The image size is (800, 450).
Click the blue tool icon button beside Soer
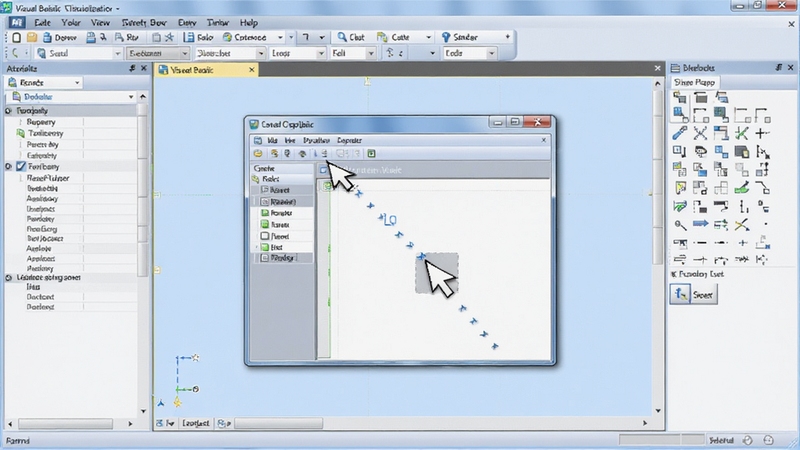click(680, 294)
